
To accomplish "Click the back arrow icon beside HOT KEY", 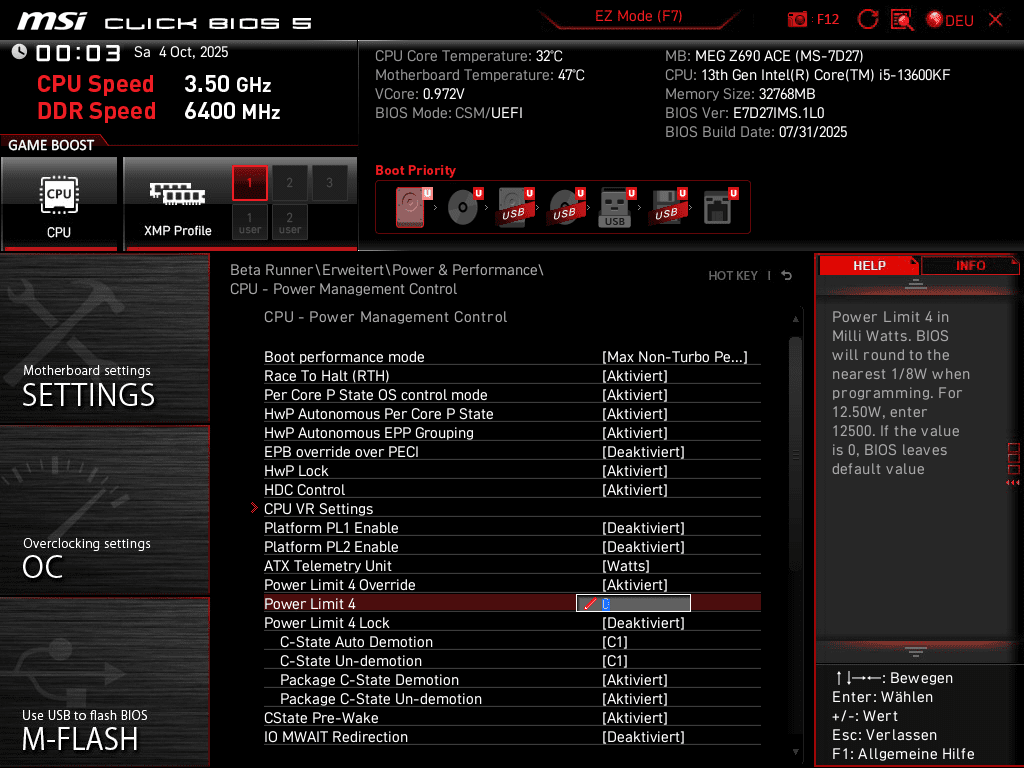I will click(x=787, y=276).
